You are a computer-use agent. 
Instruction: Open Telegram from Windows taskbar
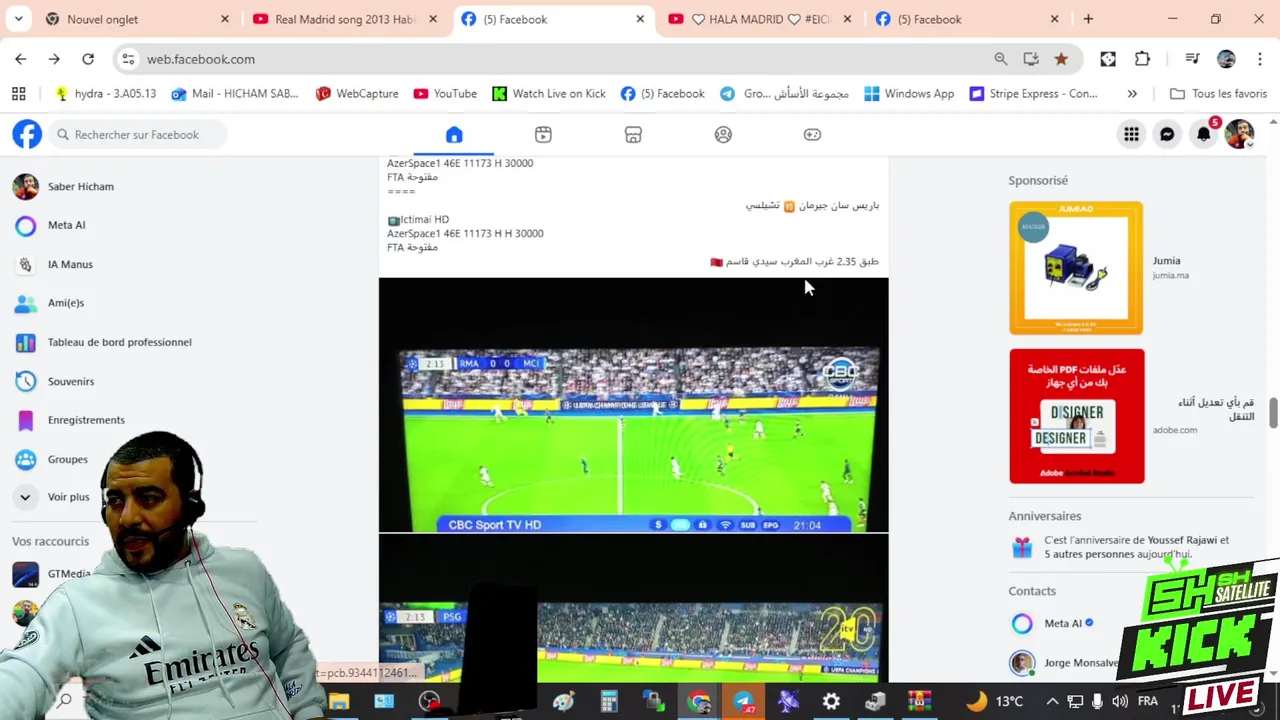point(744,702)
